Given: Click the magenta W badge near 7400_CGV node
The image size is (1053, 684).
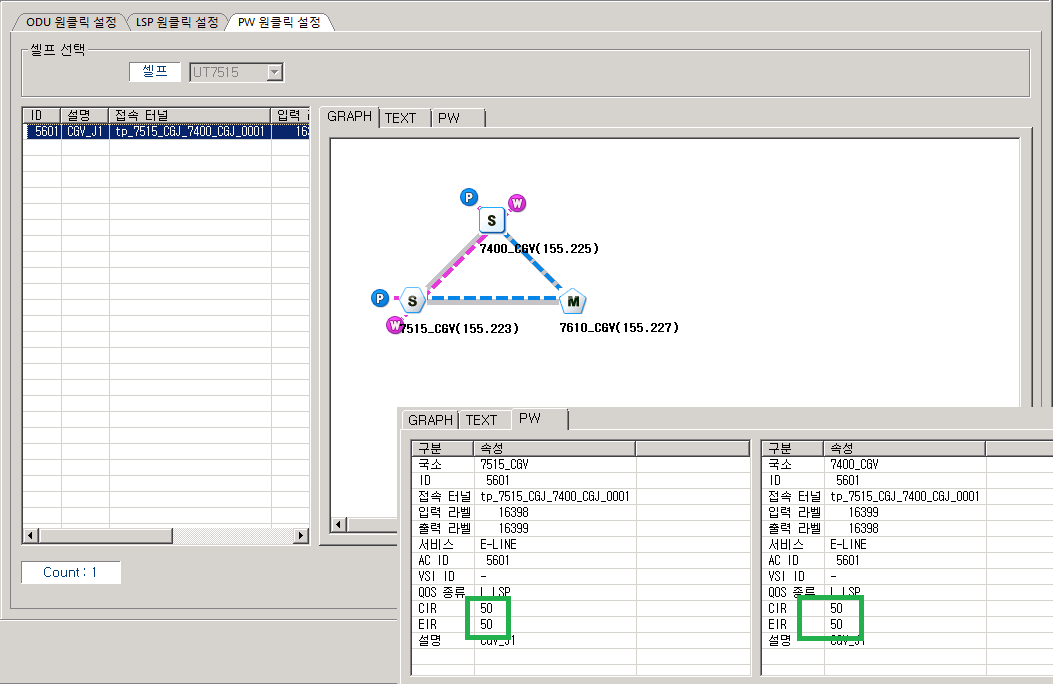Looking at the screenshot, I should (x=516, y=203).
